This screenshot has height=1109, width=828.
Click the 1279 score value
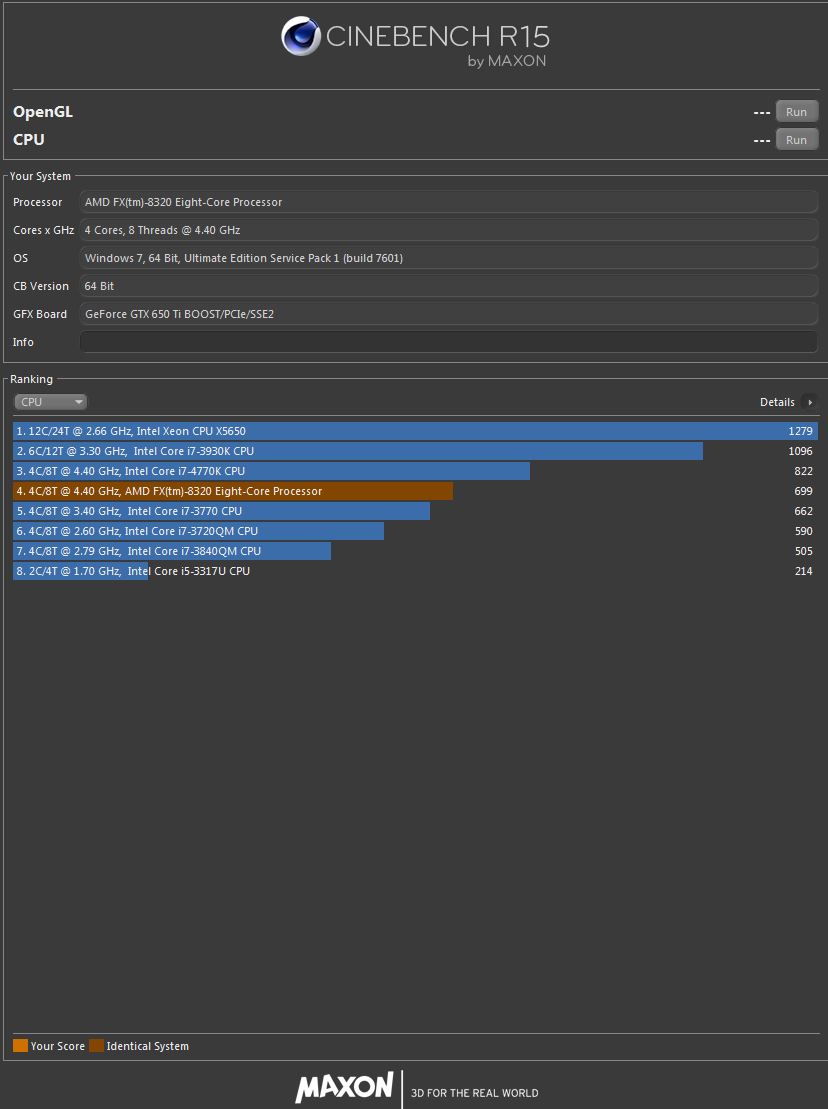pos(800,431)
